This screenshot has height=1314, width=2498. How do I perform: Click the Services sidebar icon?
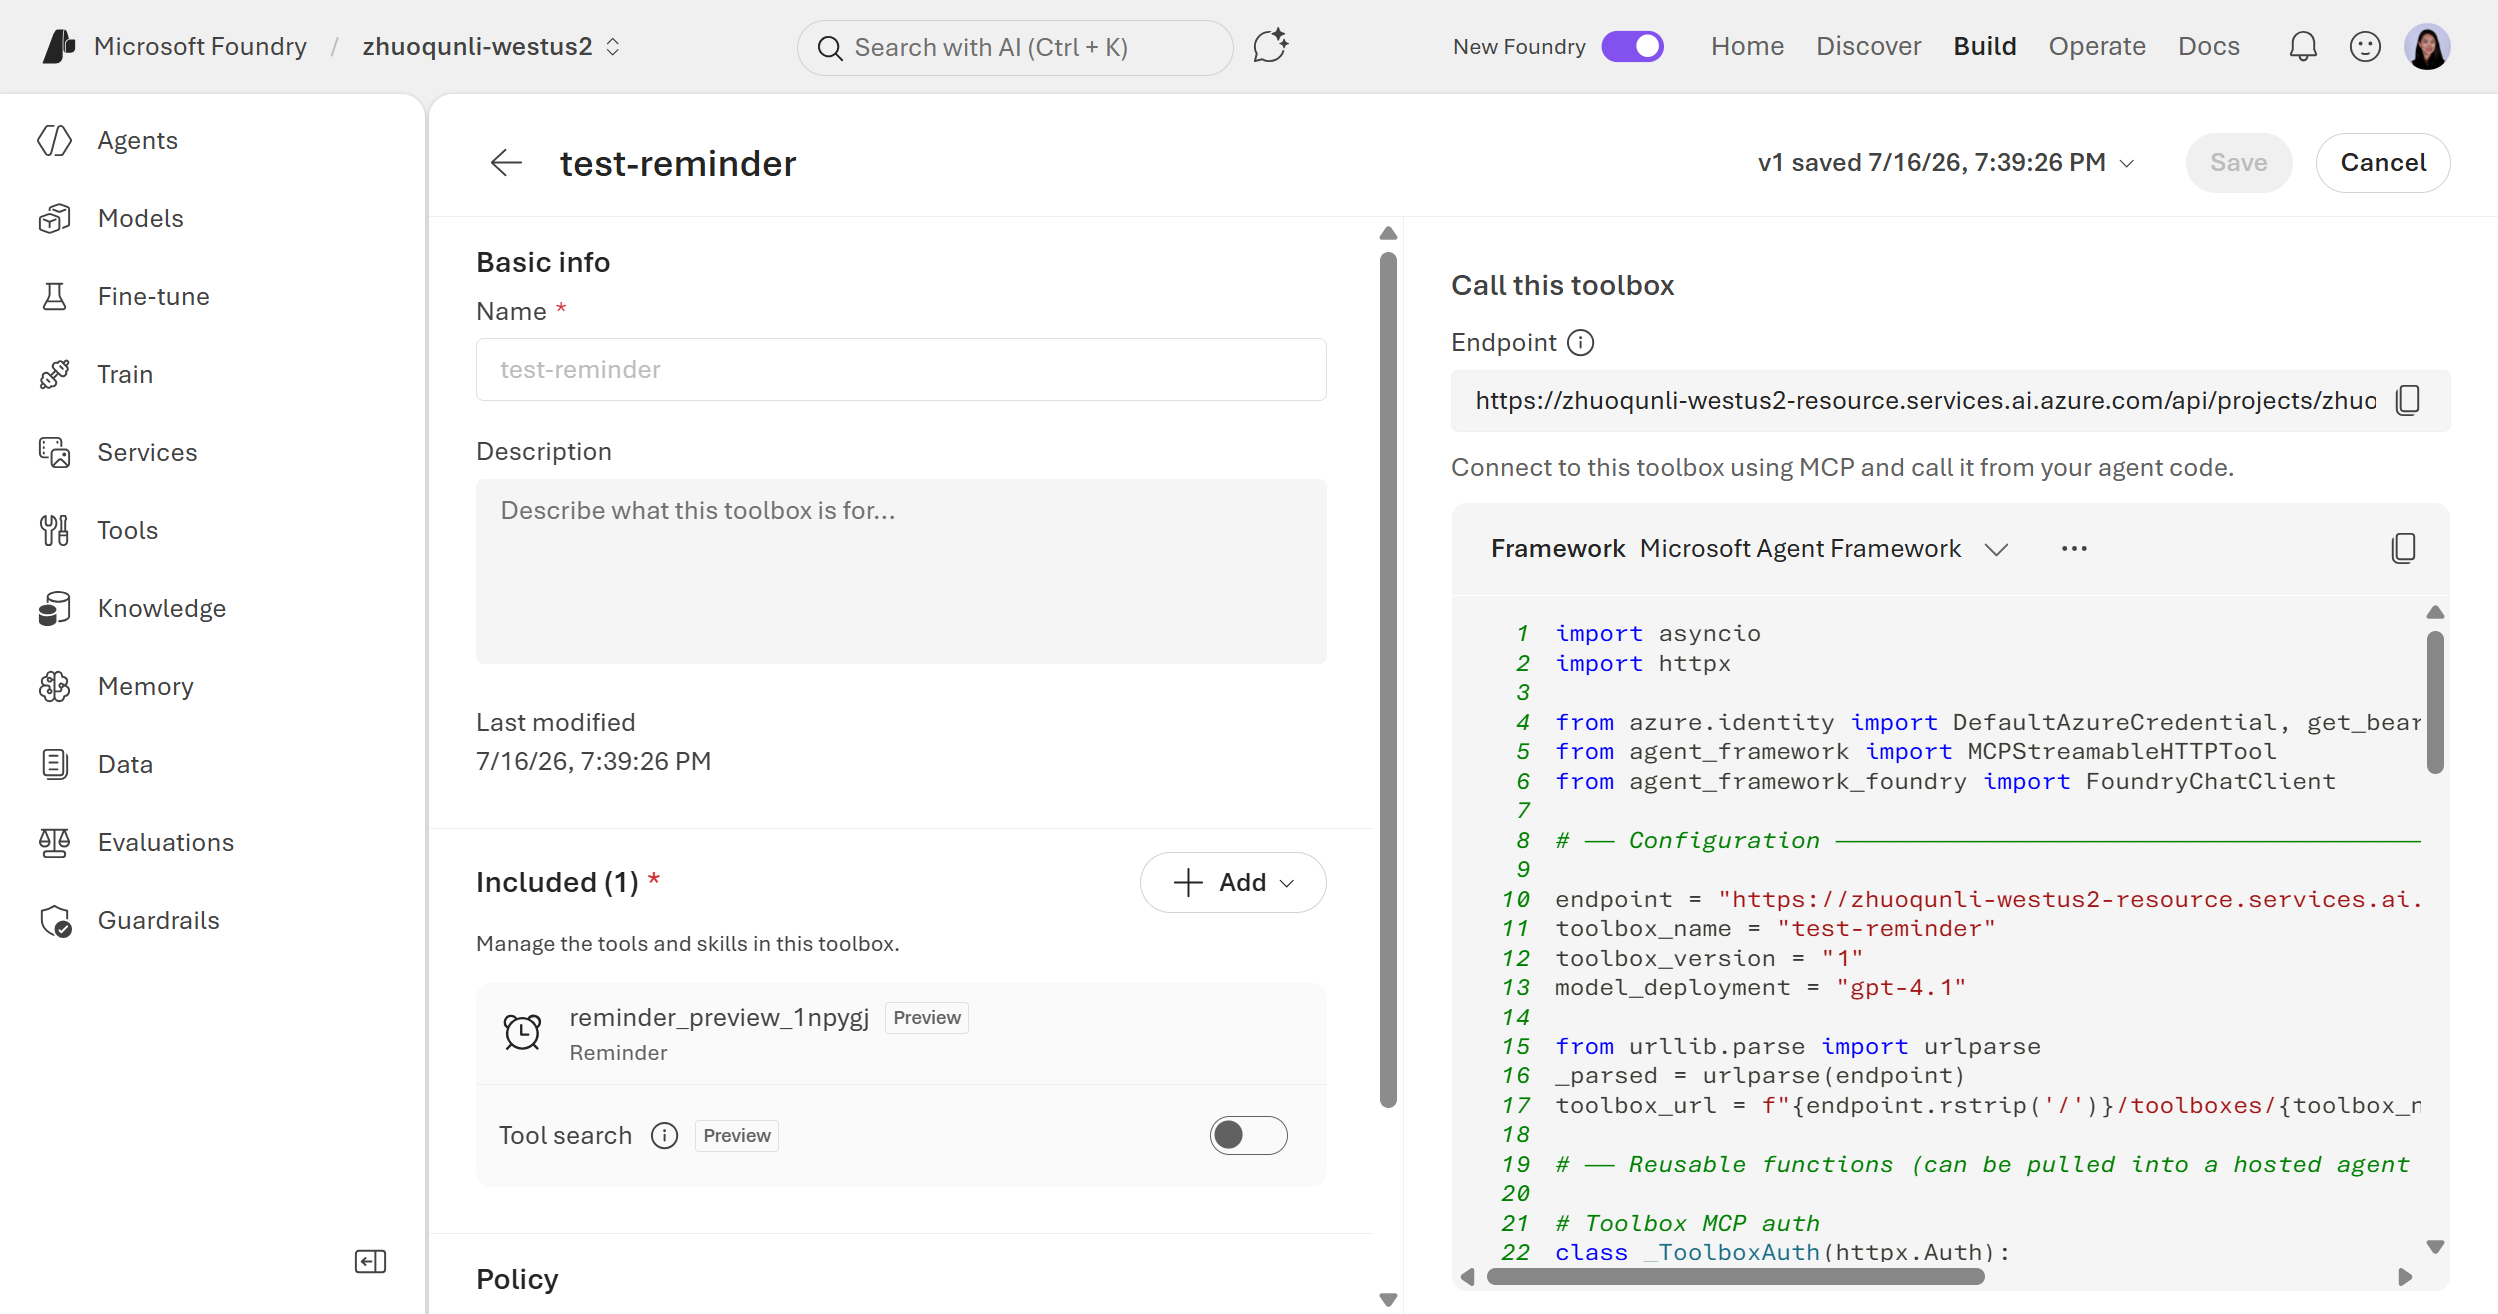55,453
